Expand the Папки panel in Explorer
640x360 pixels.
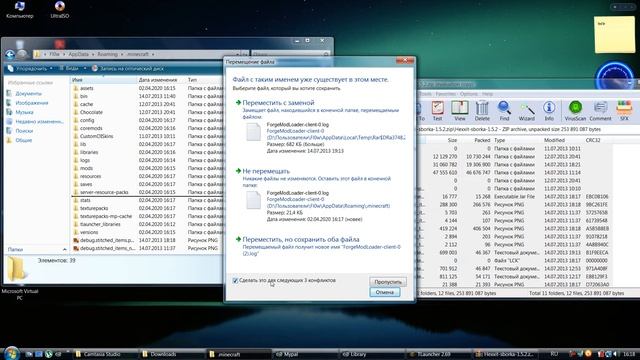pyautogui.click(x=64, y=249)
